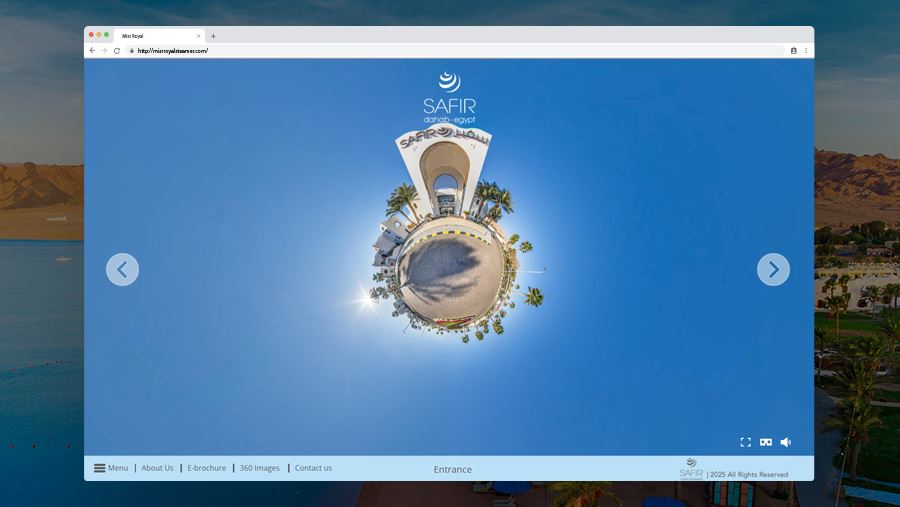The height and width of the screenshot is (507, 900).
Task: Open the E-brochure link
Action: tap(207, 468)
